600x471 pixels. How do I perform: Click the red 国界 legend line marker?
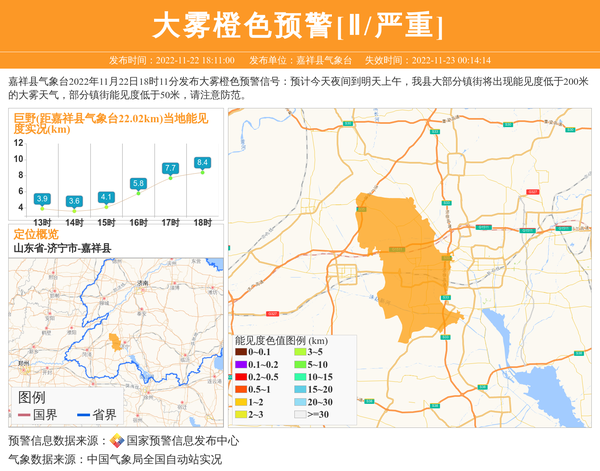(24, 415)
